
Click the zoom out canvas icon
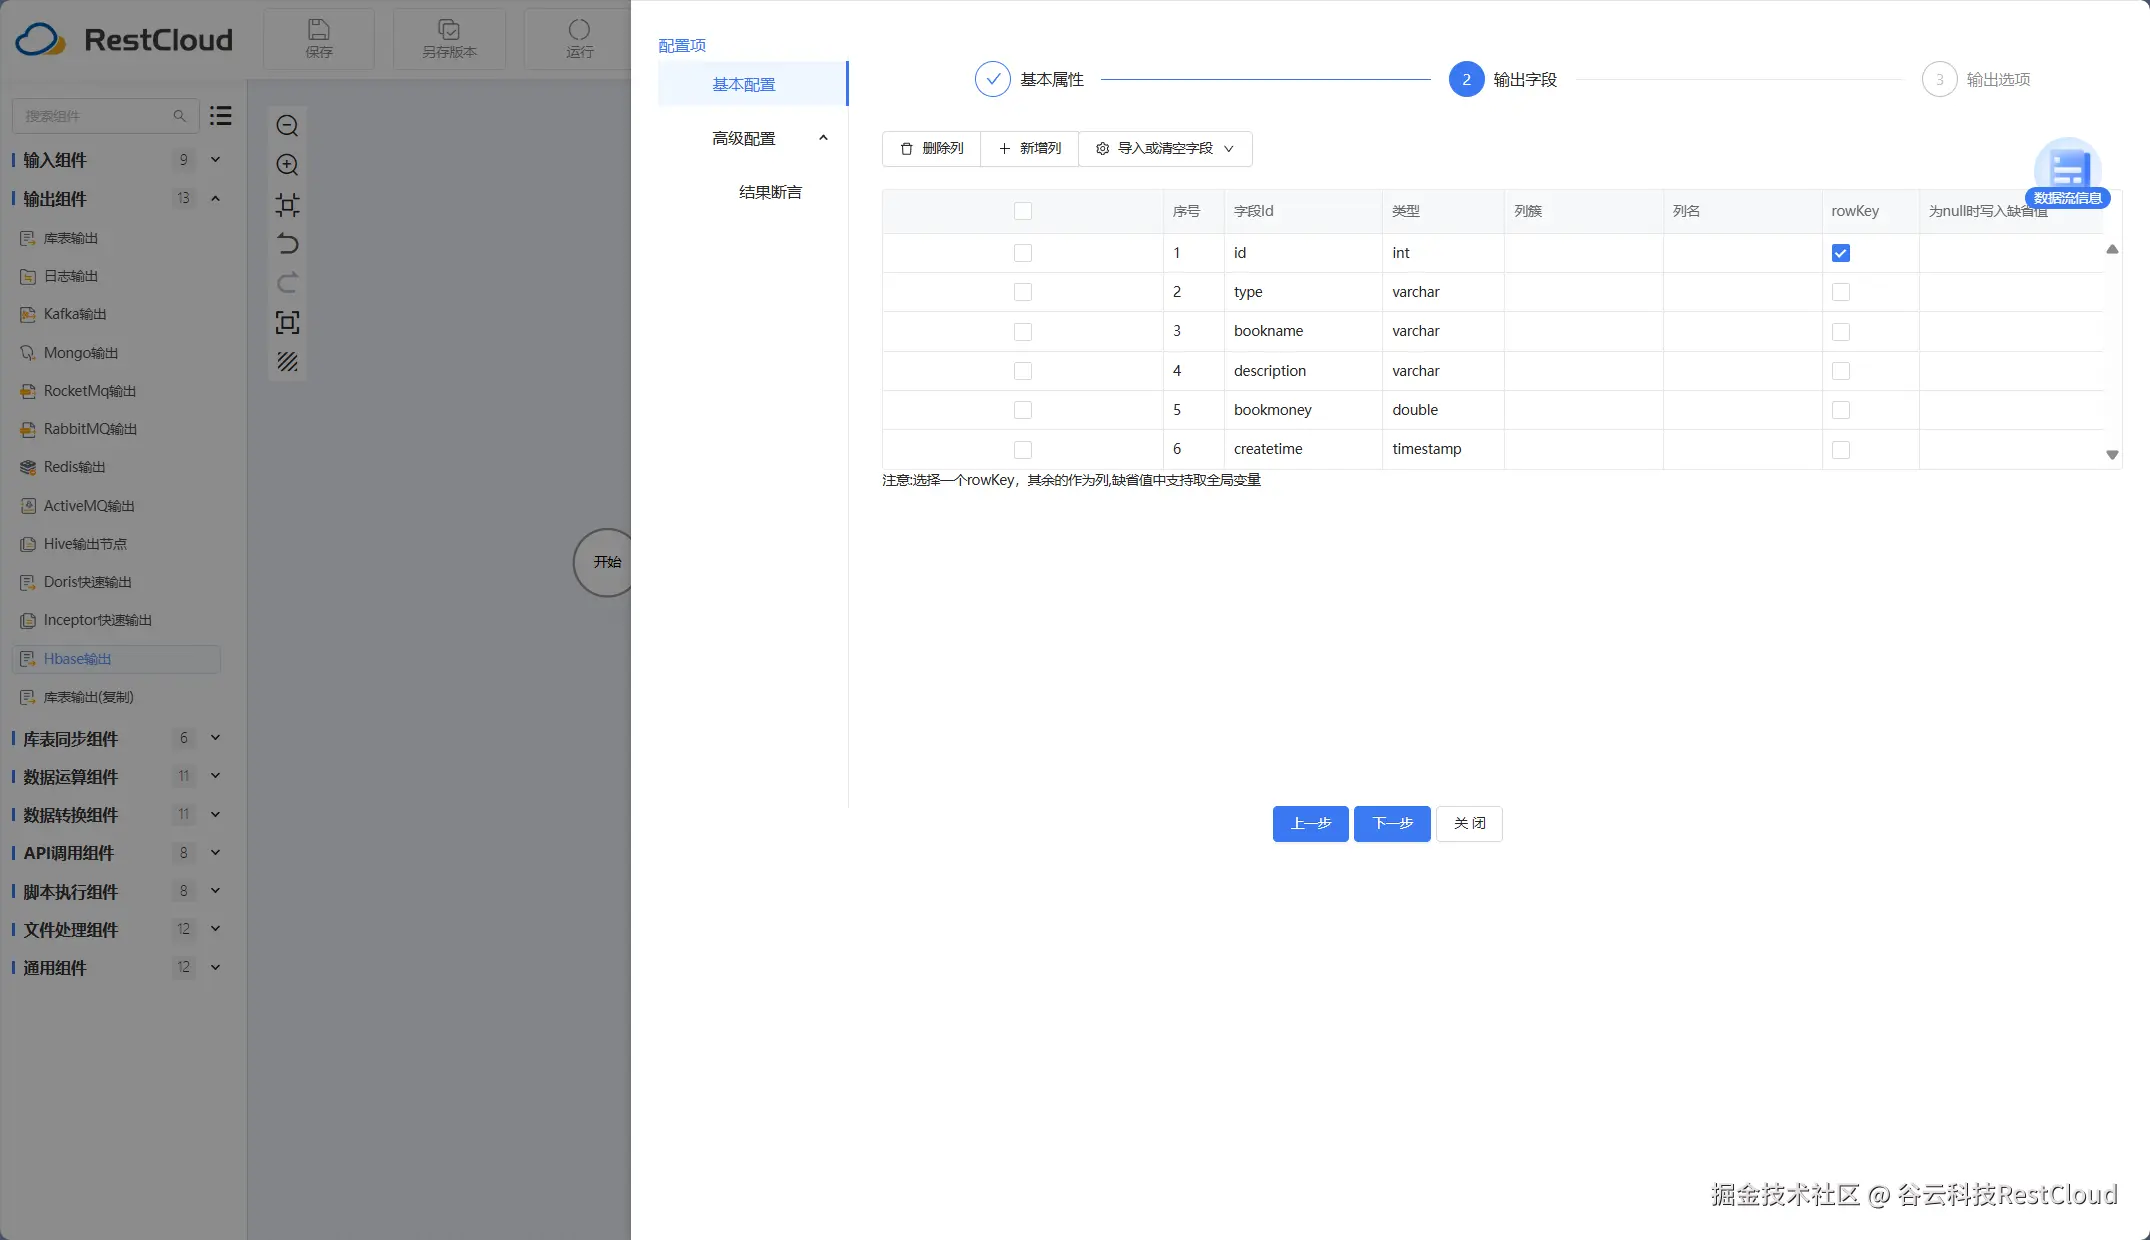[x=287, y=126]
